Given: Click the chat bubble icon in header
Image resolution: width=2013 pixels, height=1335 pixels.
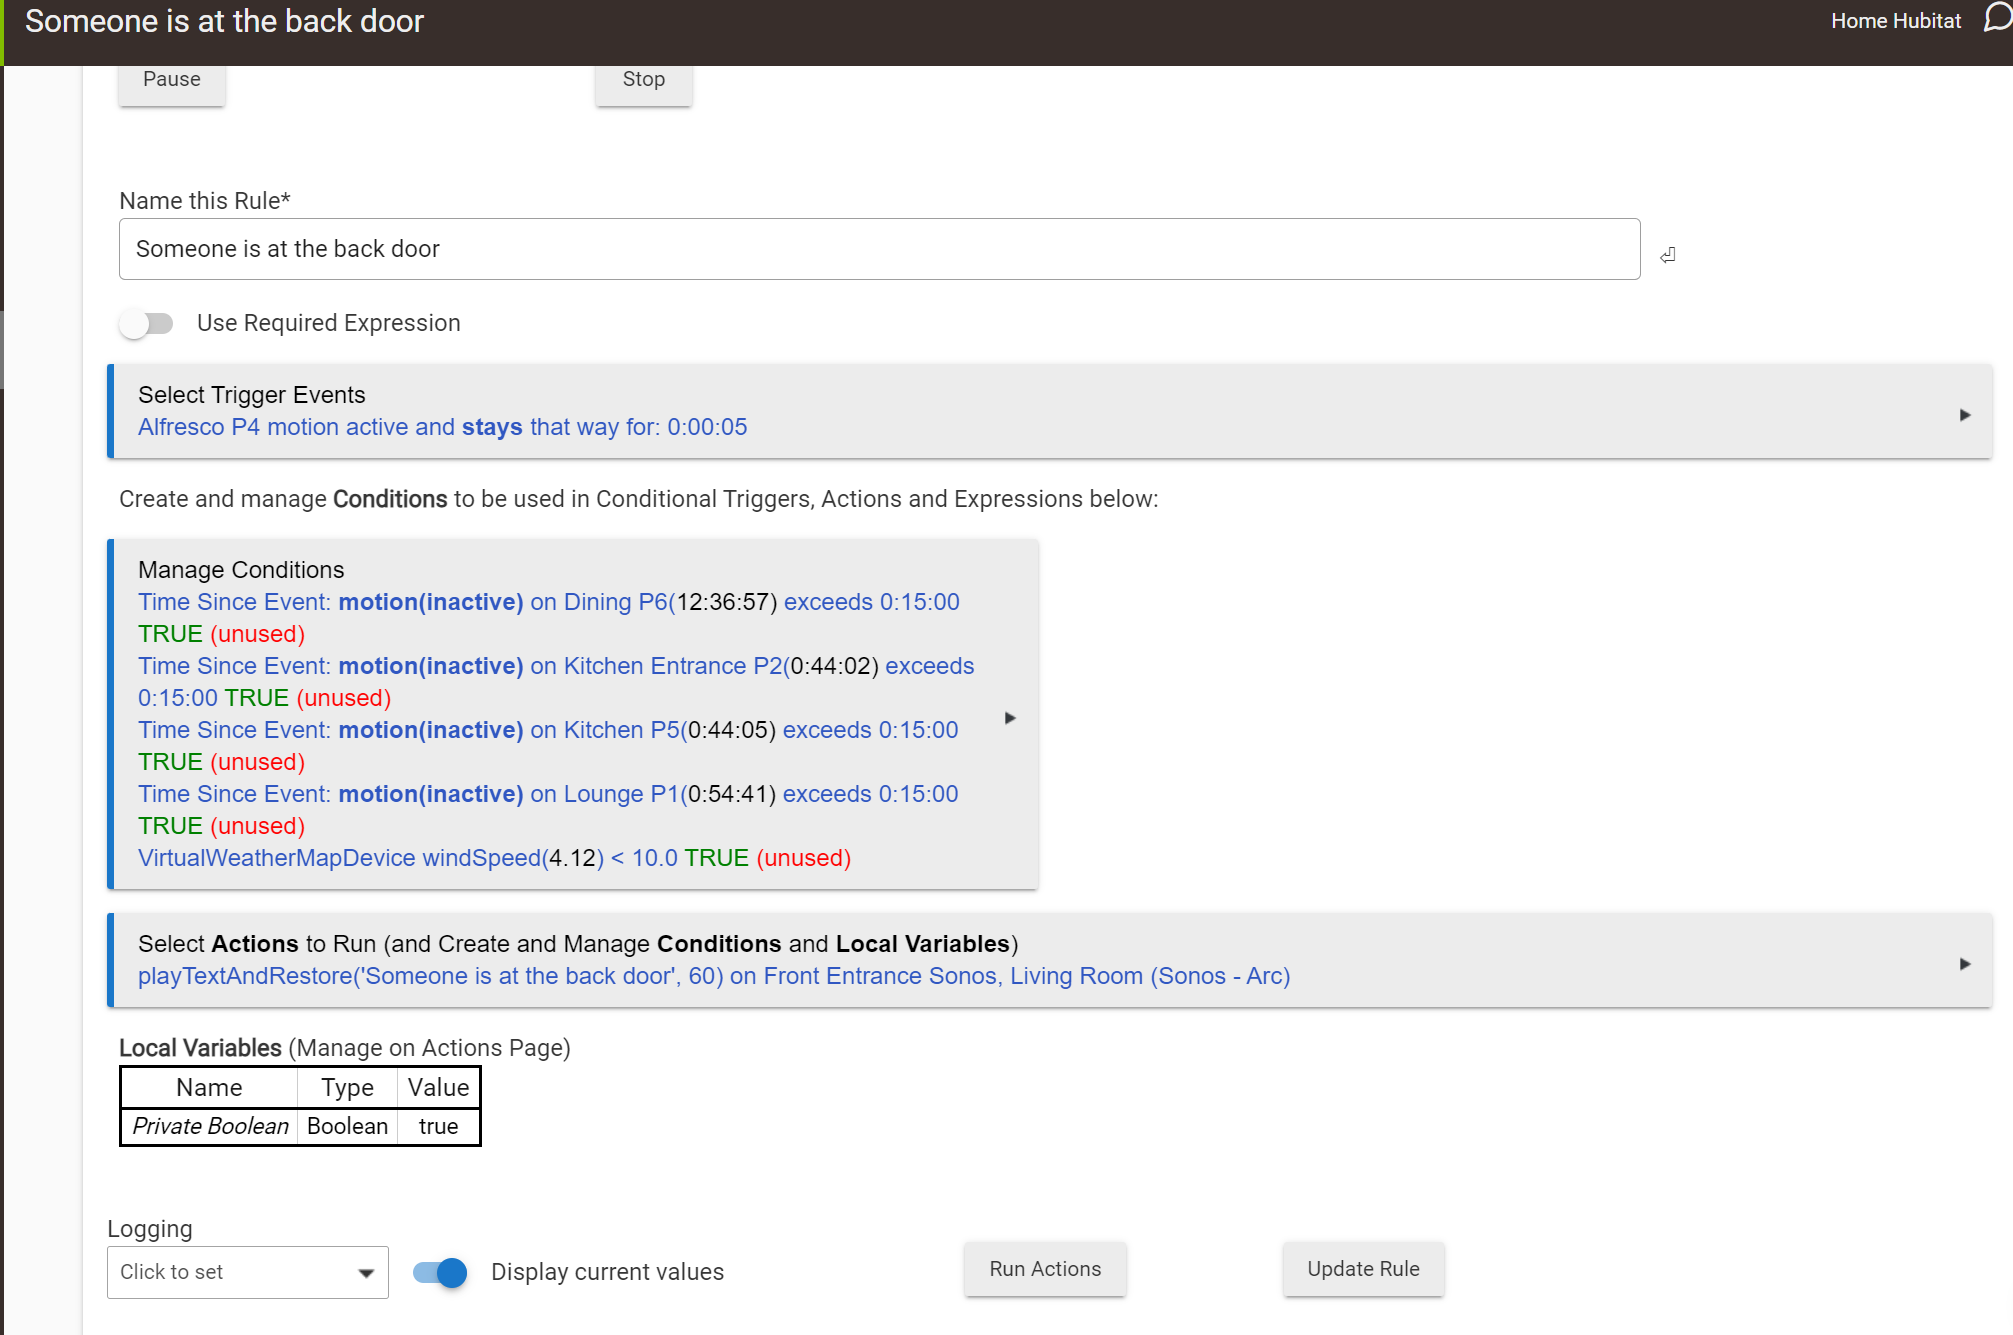Looking at the screenshot, I should click(x=1996, y=19).
